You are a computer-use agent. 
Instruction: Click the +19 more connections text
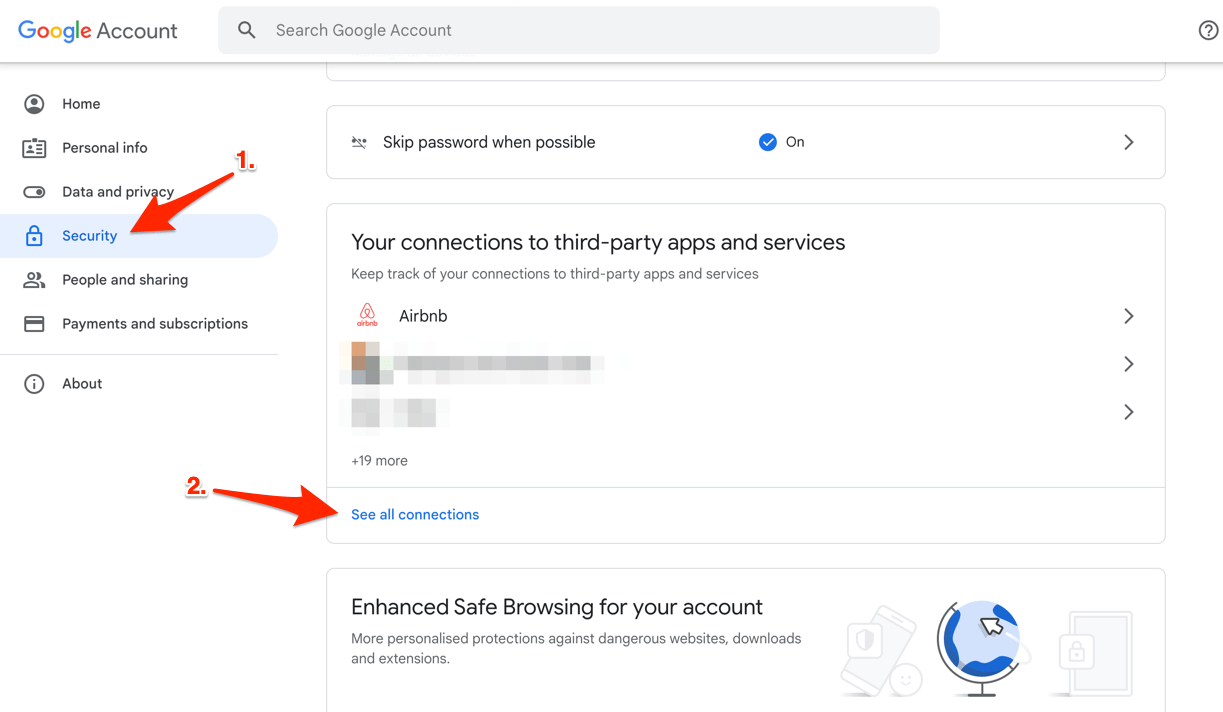point(379,460)
